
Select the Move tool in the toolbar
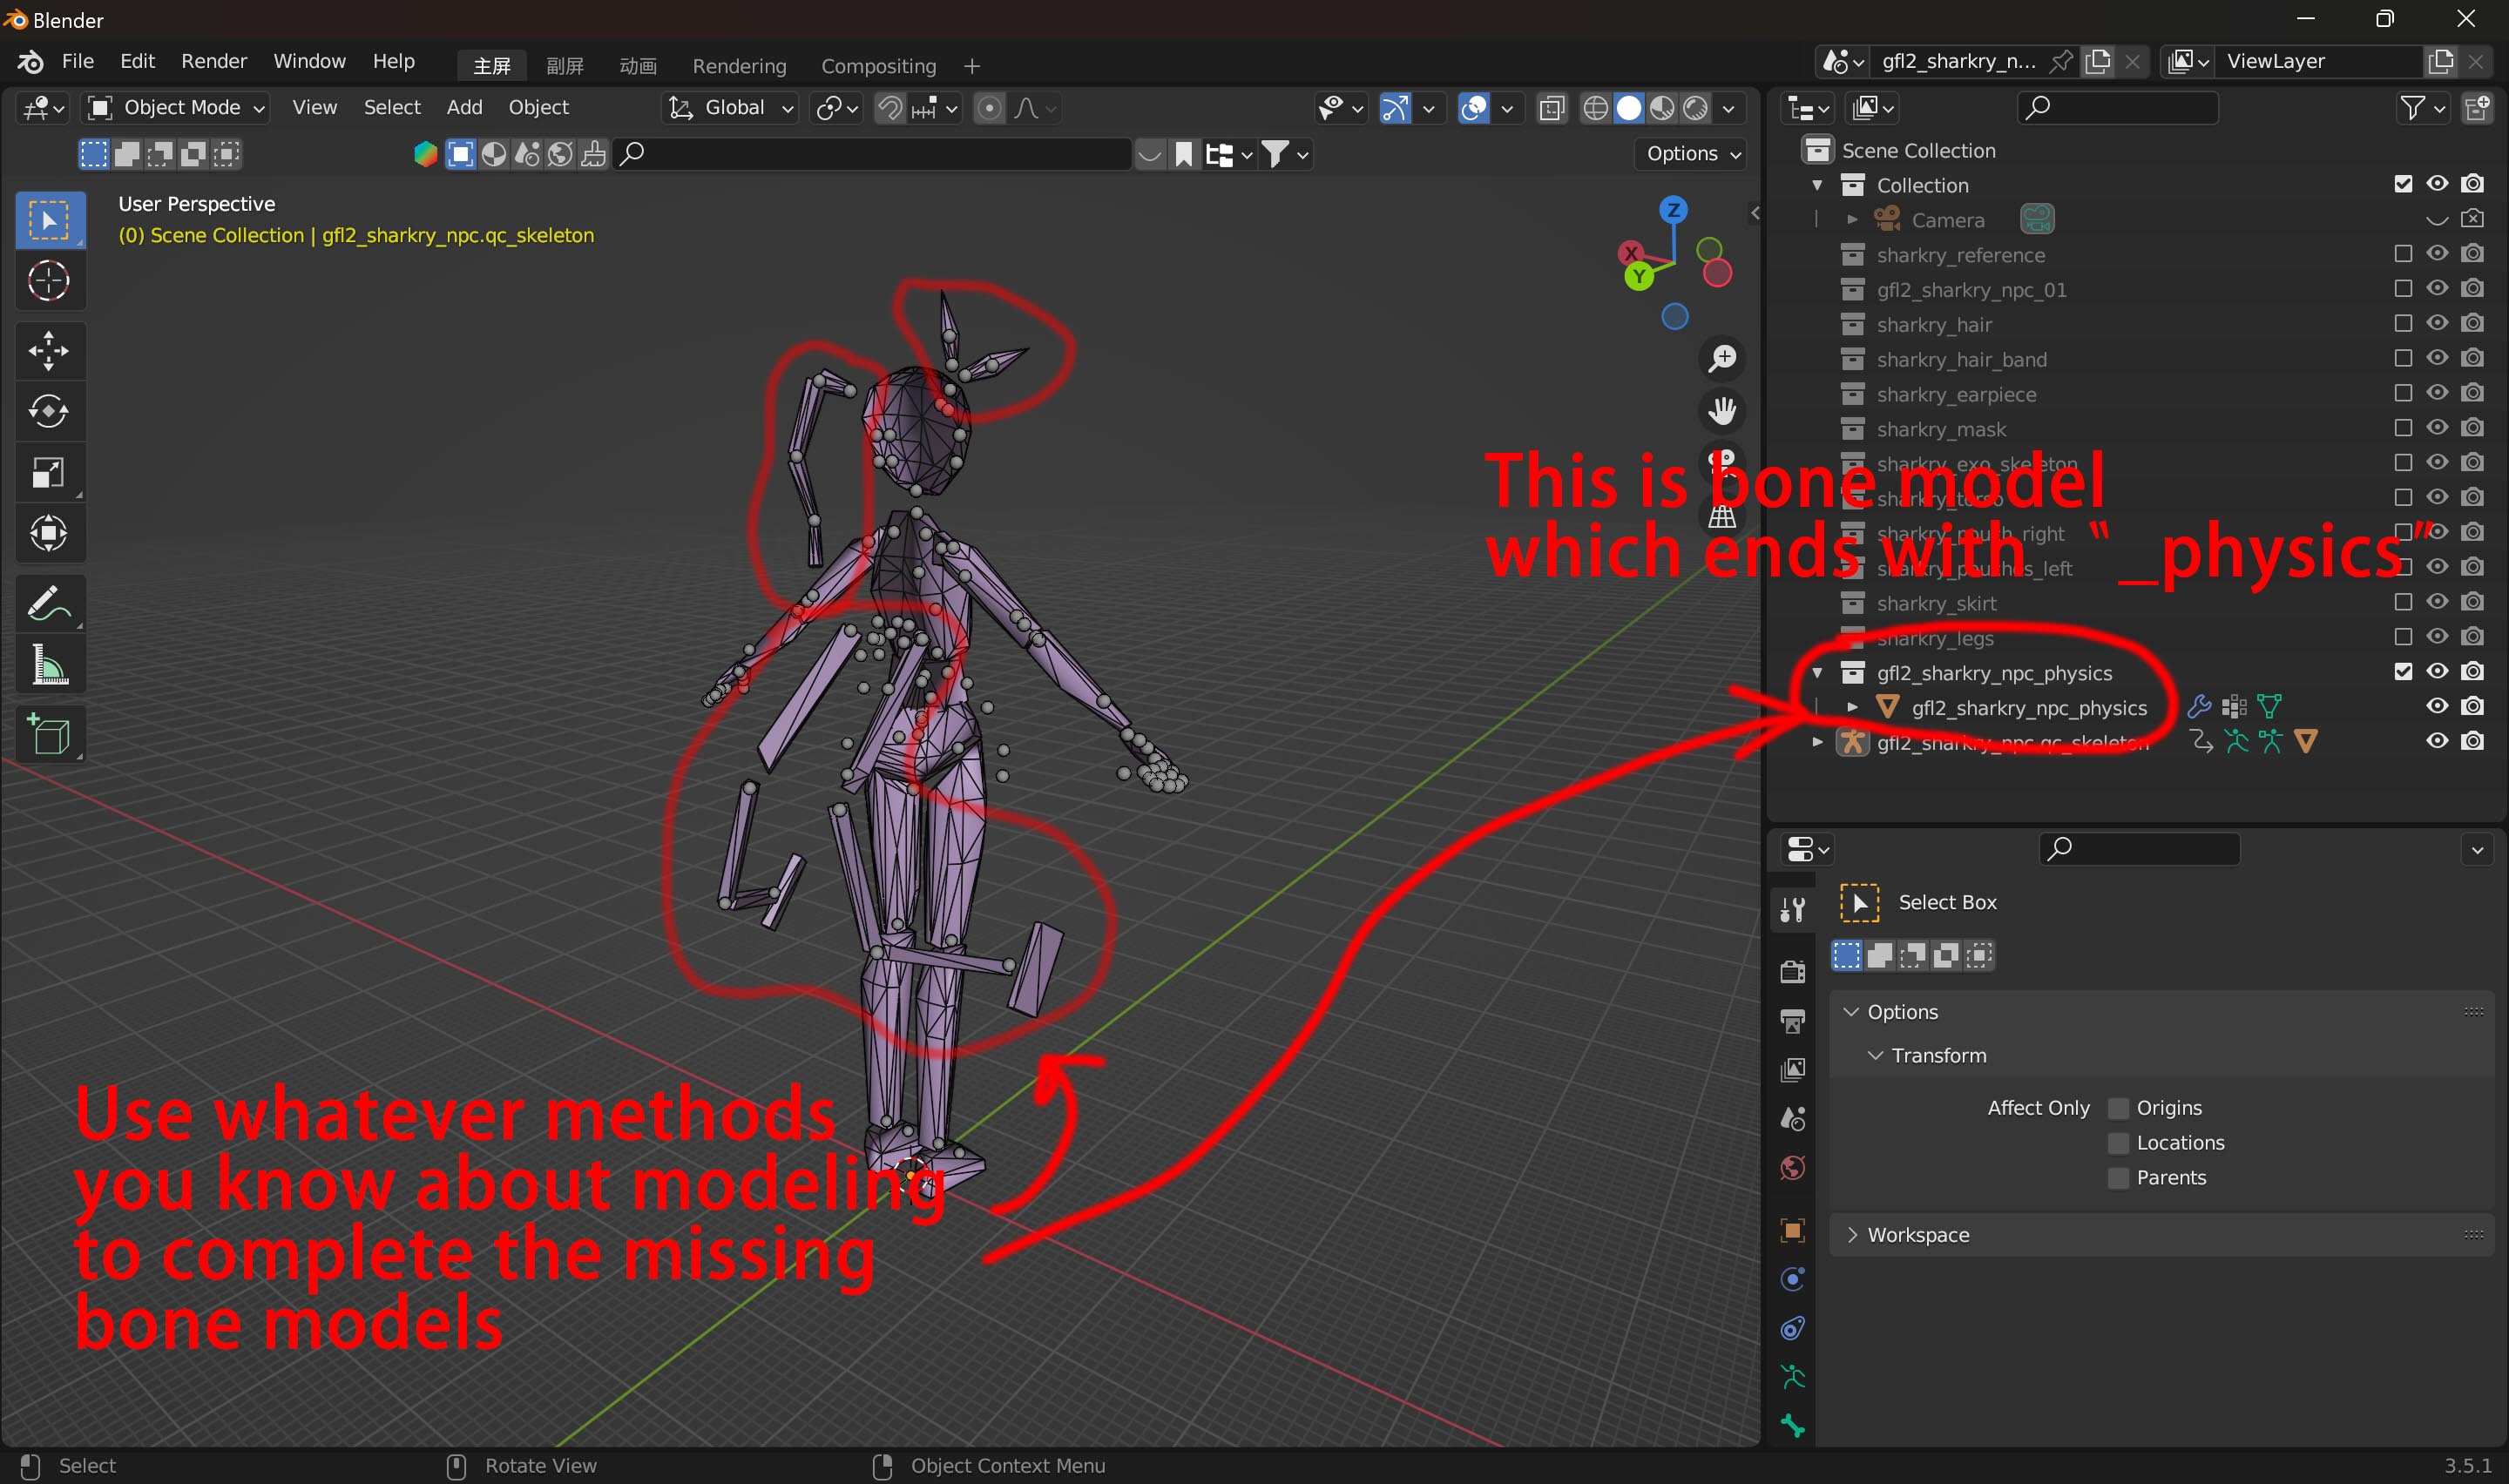[48, 351]
